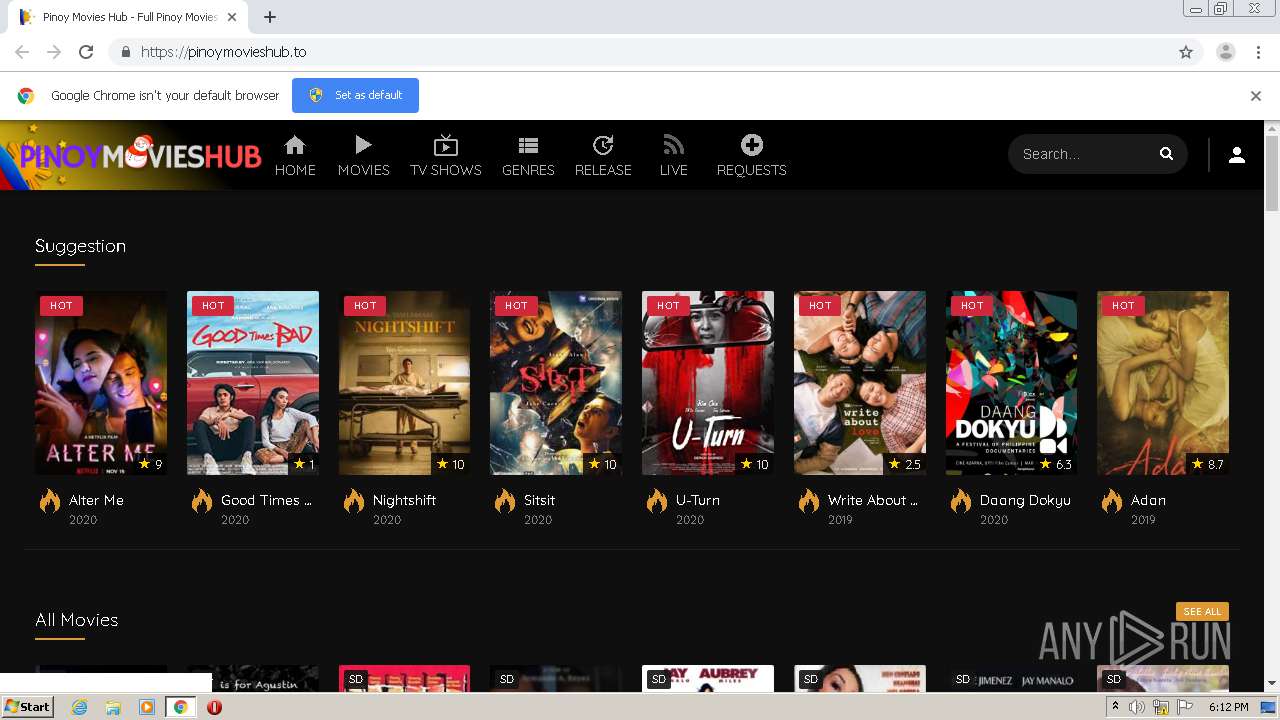Open the Nightshift poster
The height and width of the screenshot is (720, 1280).
(x=404, y=383)
